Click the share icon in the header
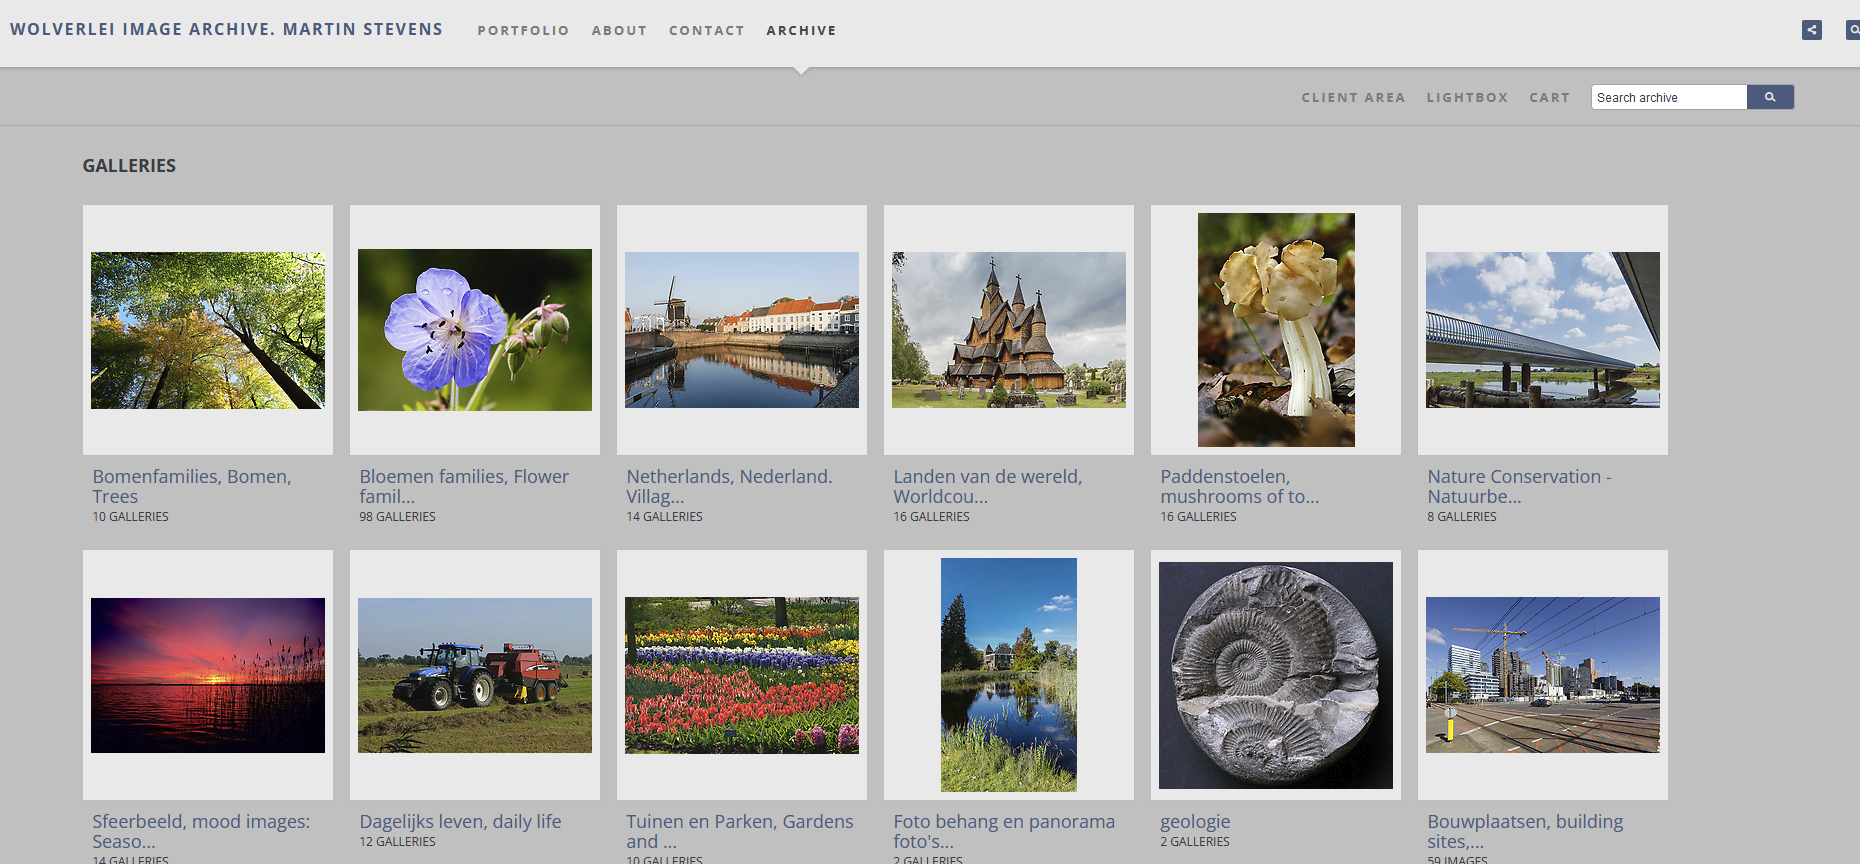The image size is (1860, 864). pyautogui.click(x=1811, y=30)
